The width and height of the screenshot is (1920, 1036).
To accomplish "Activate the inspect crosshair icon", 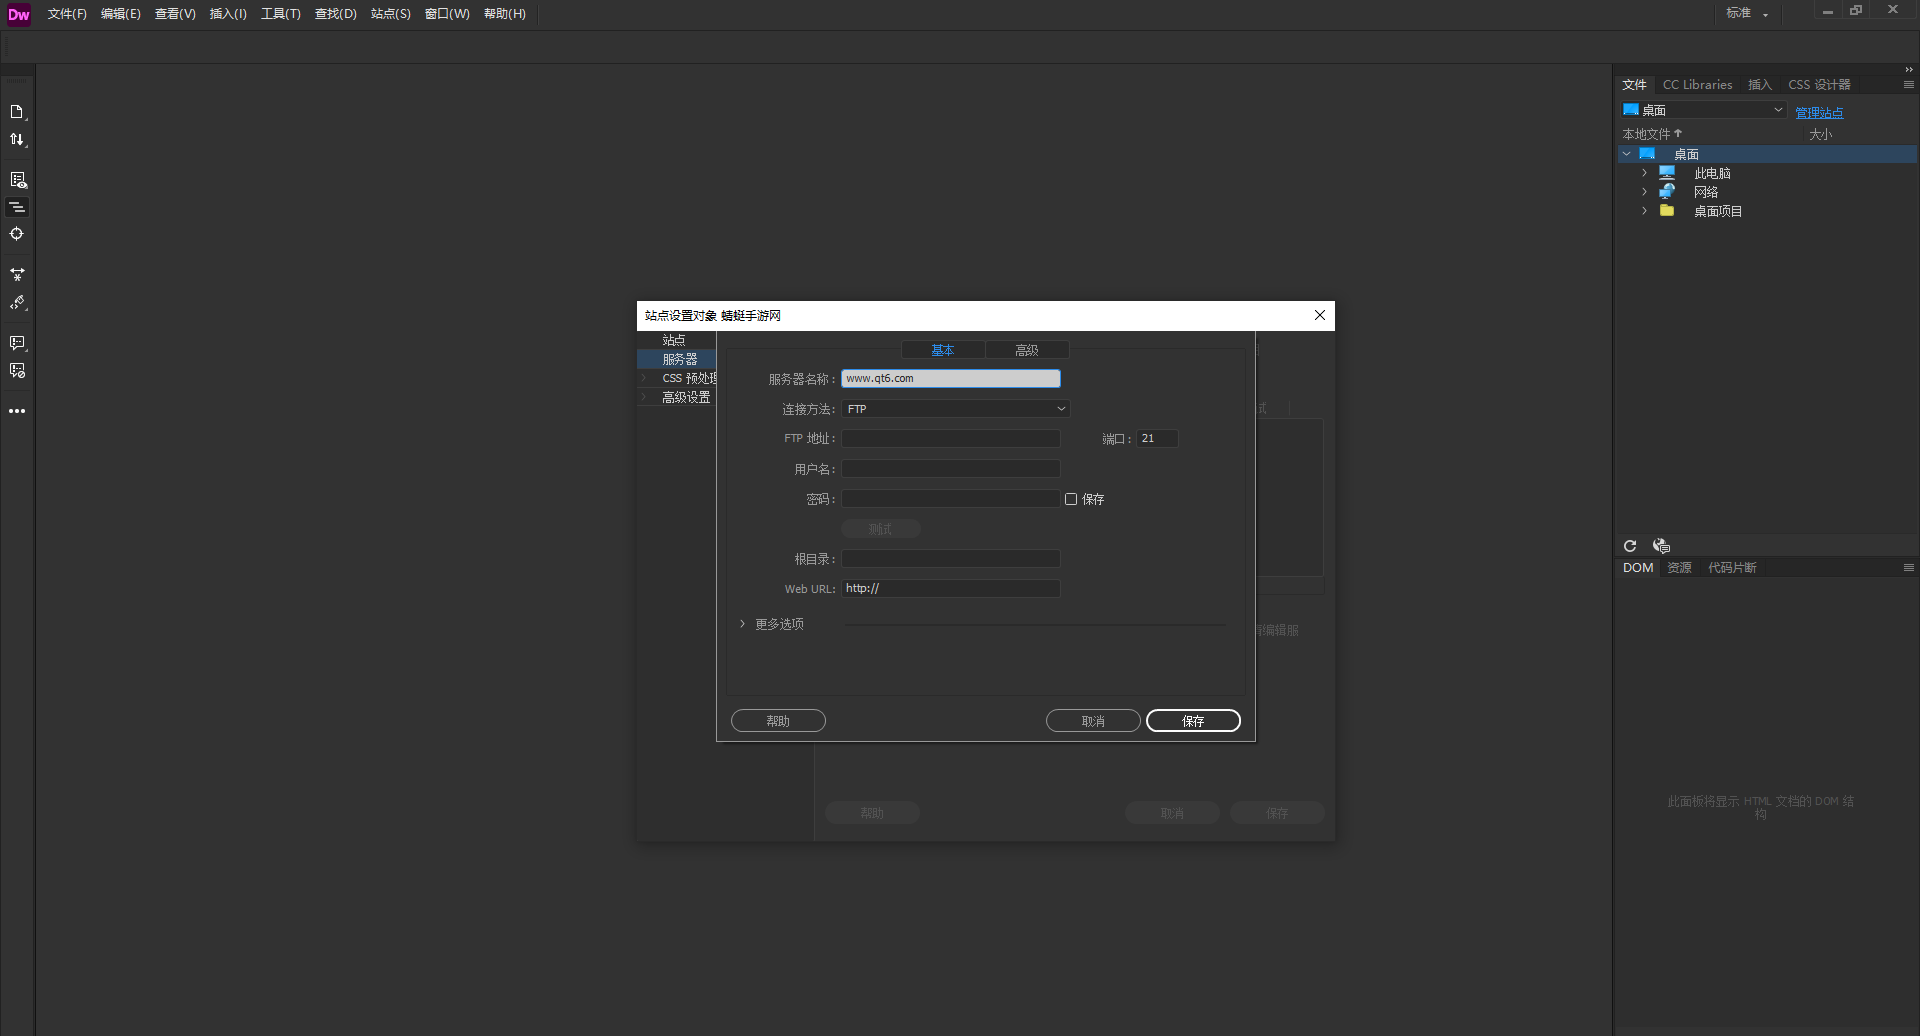I will click(17, 234).
